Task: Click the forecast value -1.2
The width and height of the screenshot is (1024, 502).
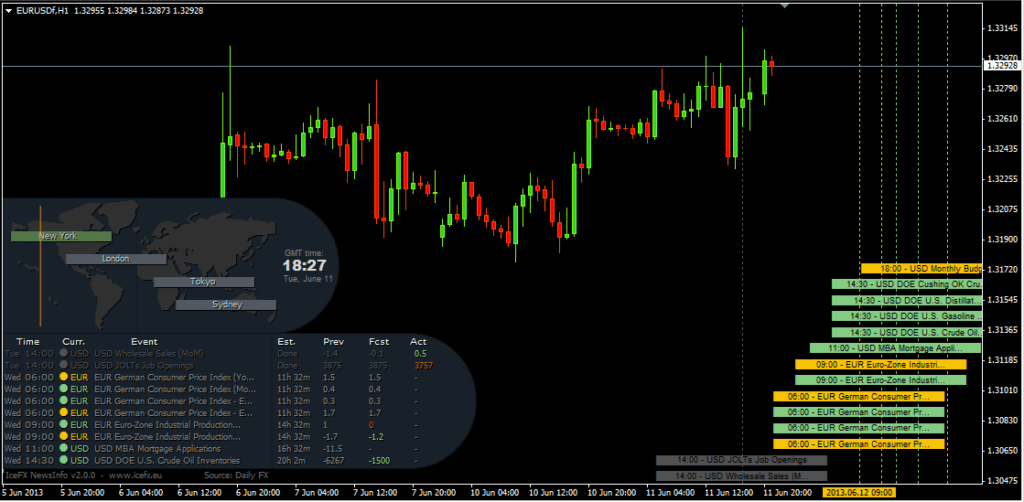Action: click(375, 437)
